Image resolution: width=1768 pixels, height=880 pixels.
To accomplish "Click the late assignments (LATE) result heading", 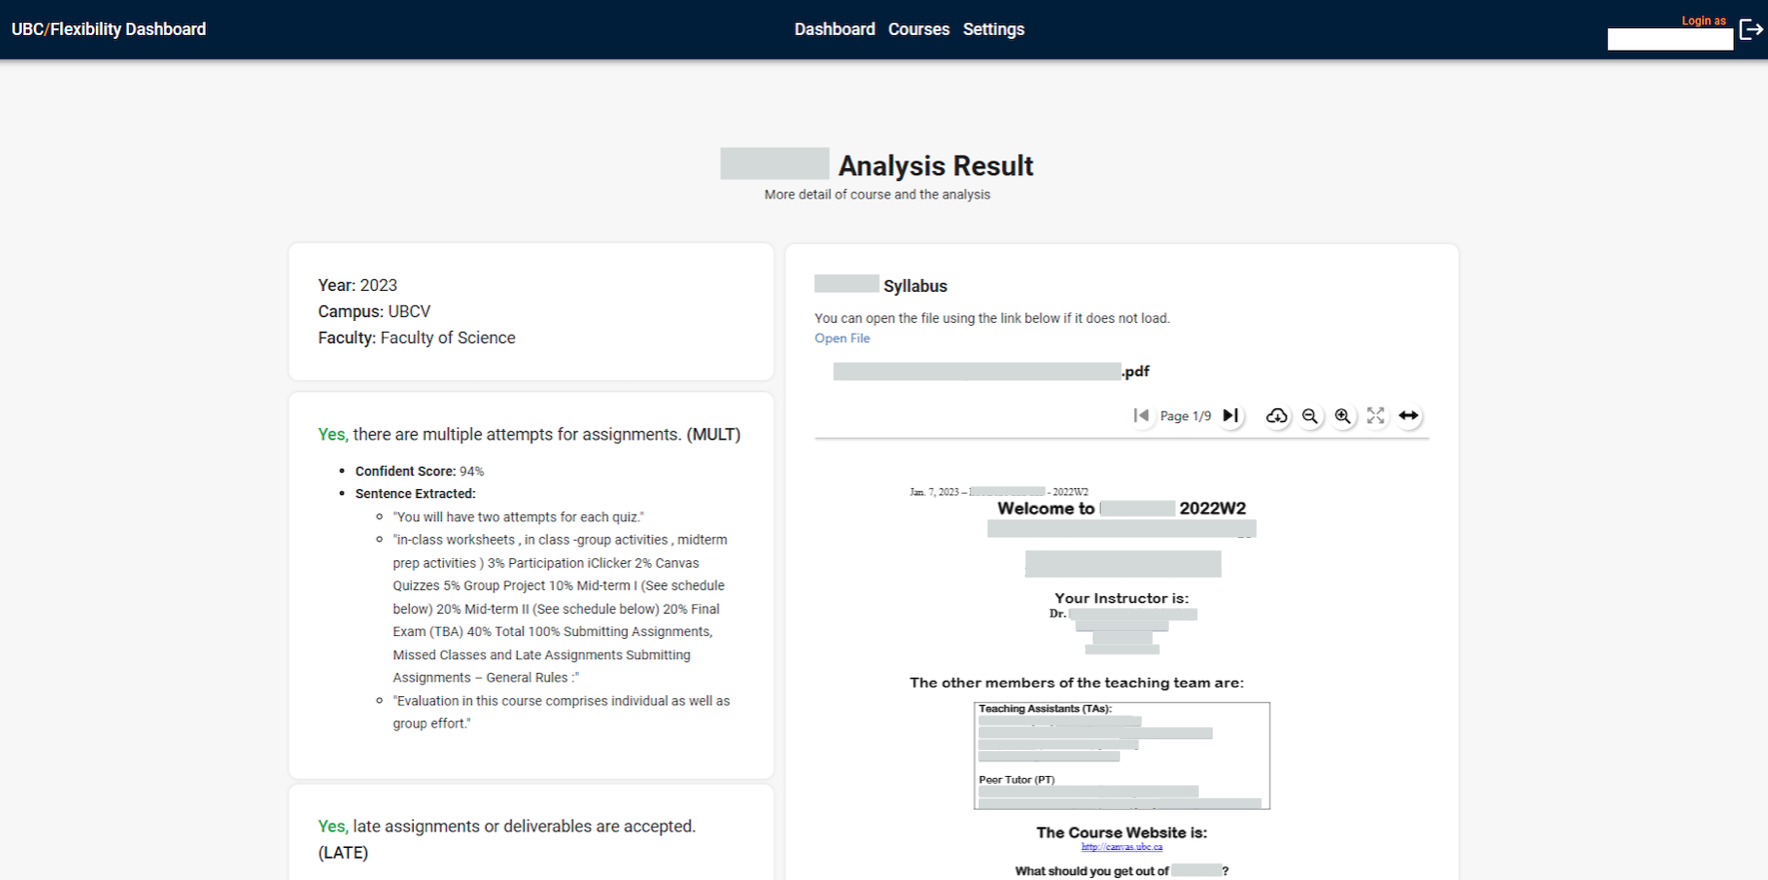I will (507, 839).
